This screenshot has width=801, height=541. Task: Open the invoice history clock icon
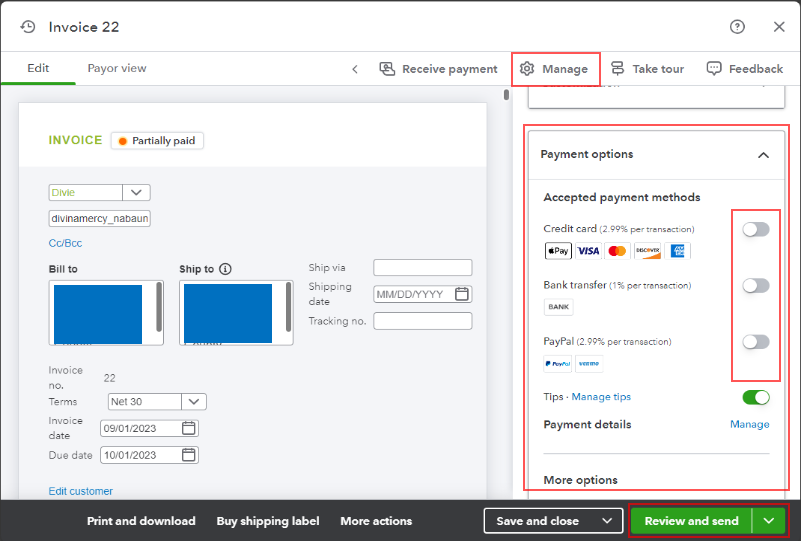pyautogui.click(x=28, y=27)
